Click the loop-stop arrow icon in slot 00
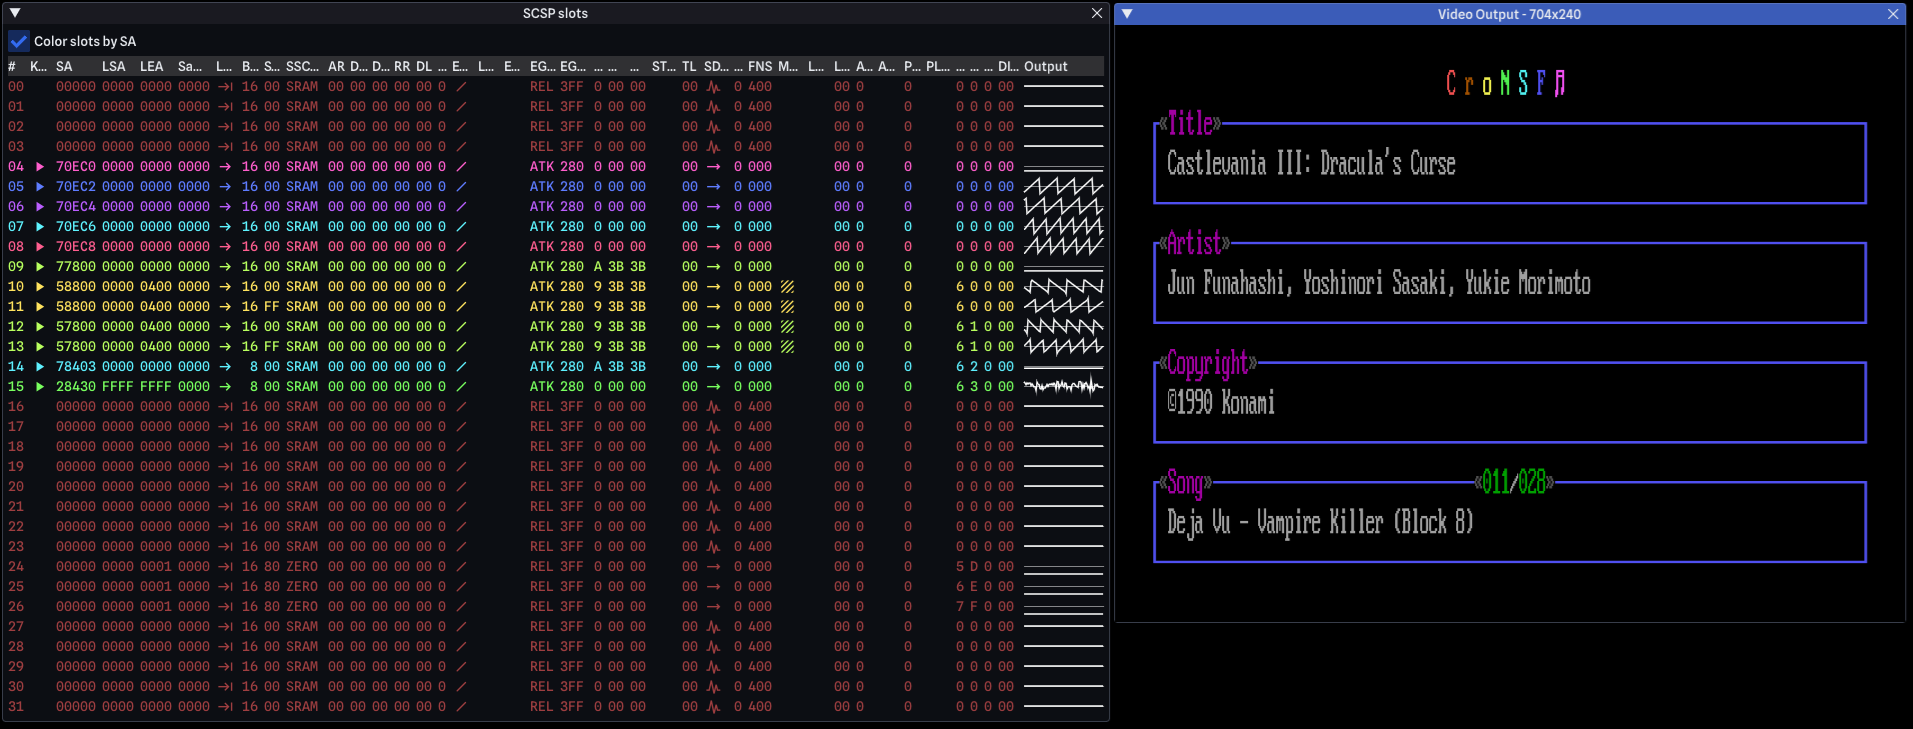 225,87
